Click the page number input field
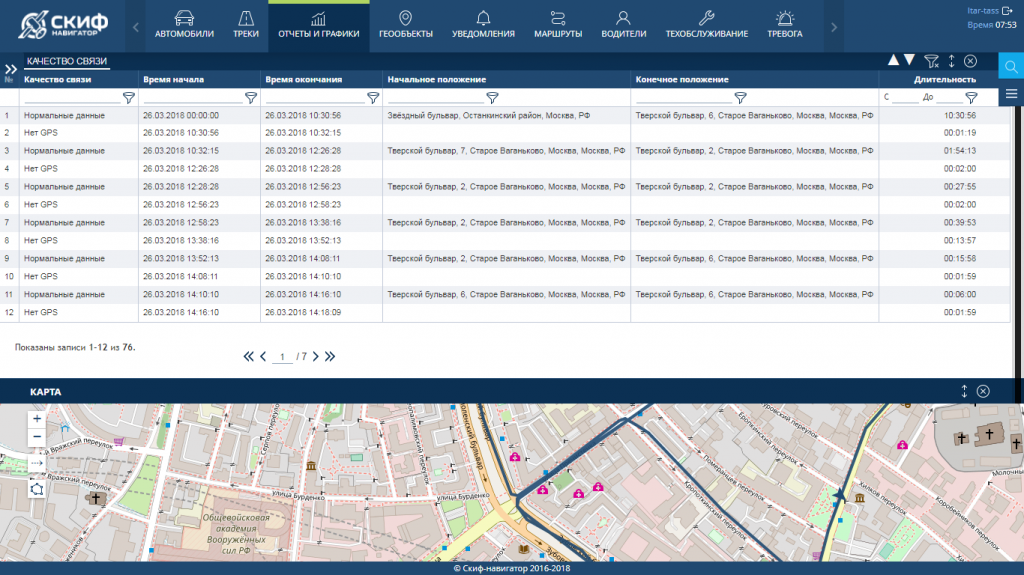 coord(282,357)
